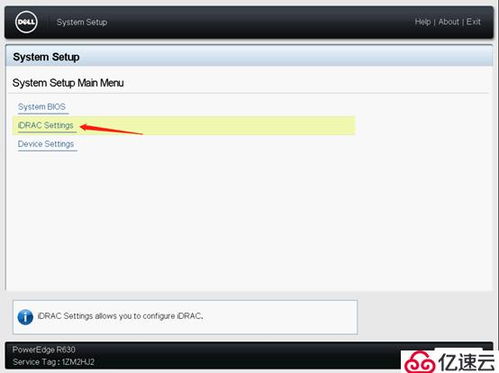Open the Help page
Viewport: 499px width, 373px height.
[x=423, y=22]
